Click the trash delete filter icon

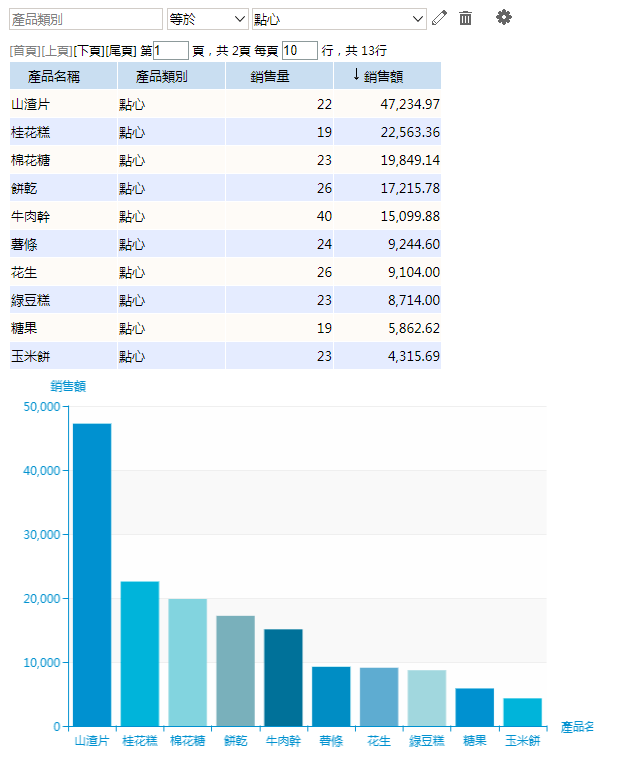465,18
